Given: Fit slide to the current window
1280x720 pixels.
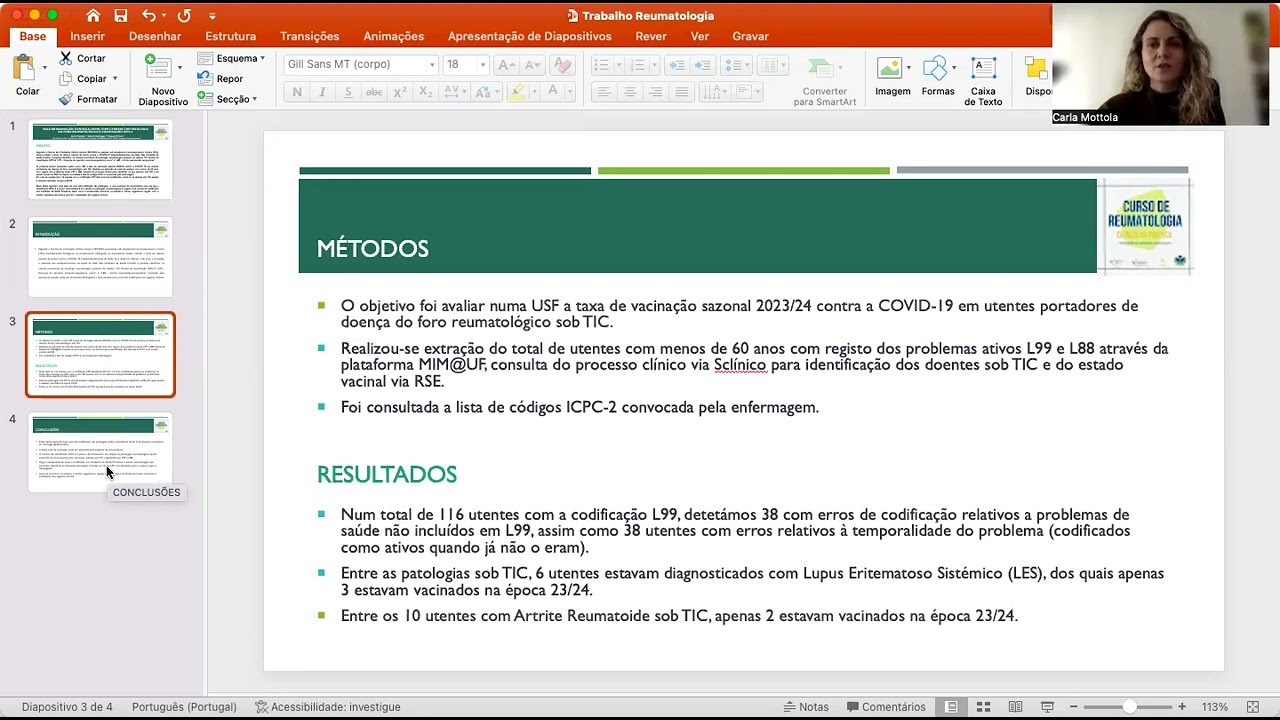Looking at the screenshot, I should coord(1253,707).
